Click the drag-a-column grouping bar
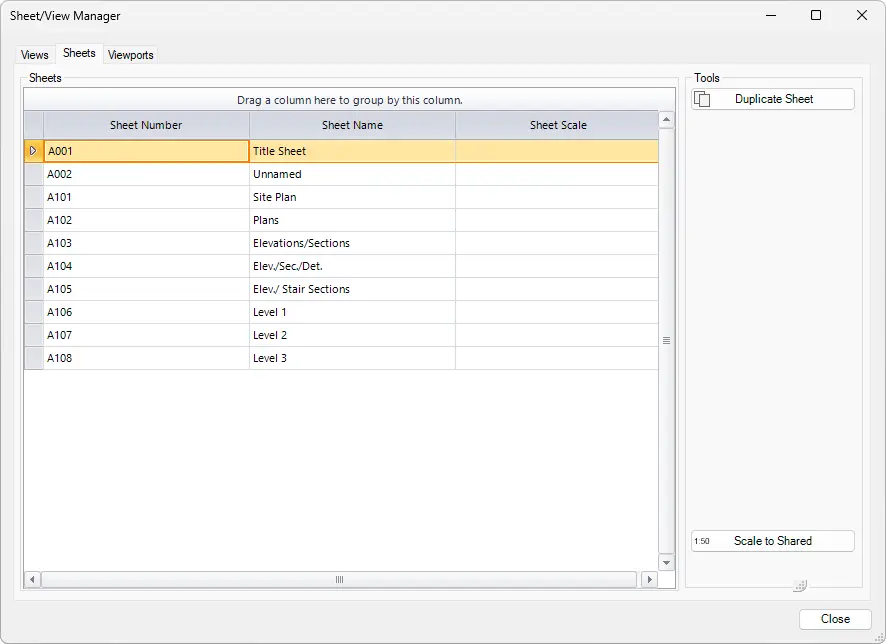Image resolution: width=886 pixels, height=644 pixels. (x=348, y=100)
